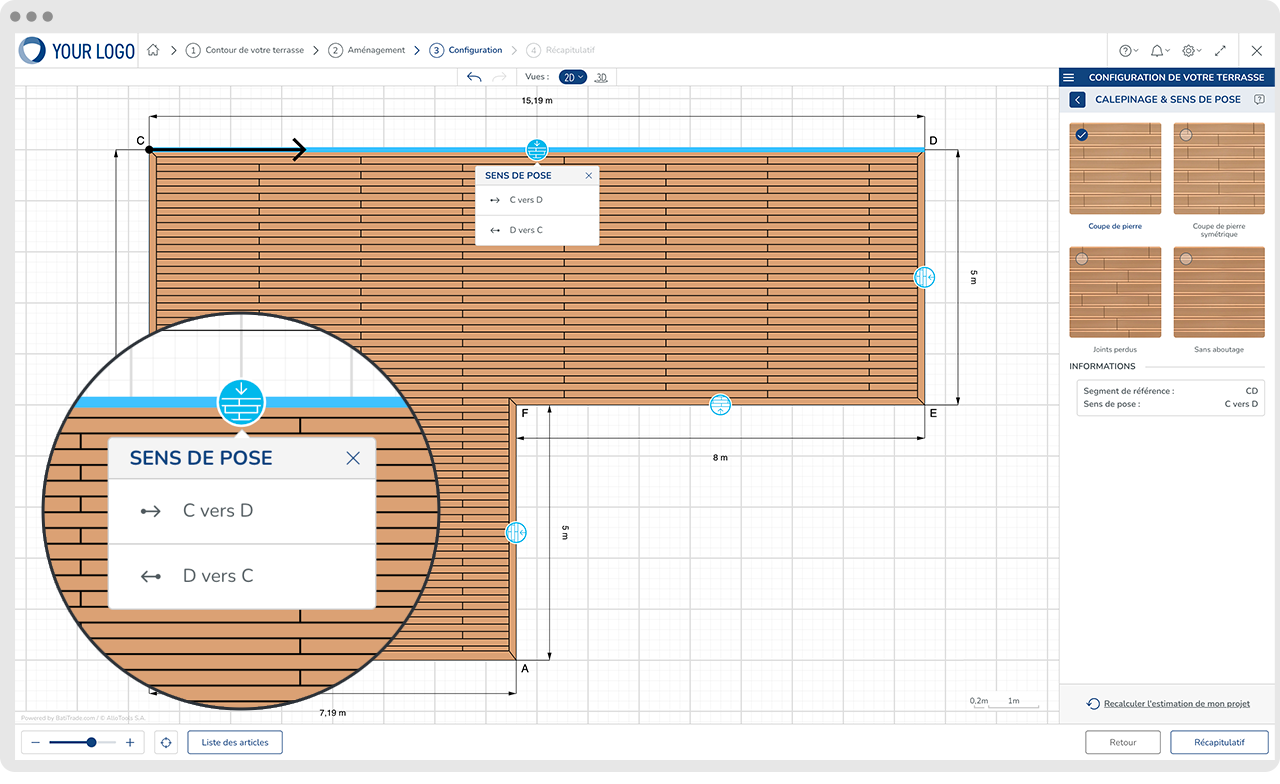1280x784 pixels.
Task: Click corner point A label
Action: [x=525, y=669]
